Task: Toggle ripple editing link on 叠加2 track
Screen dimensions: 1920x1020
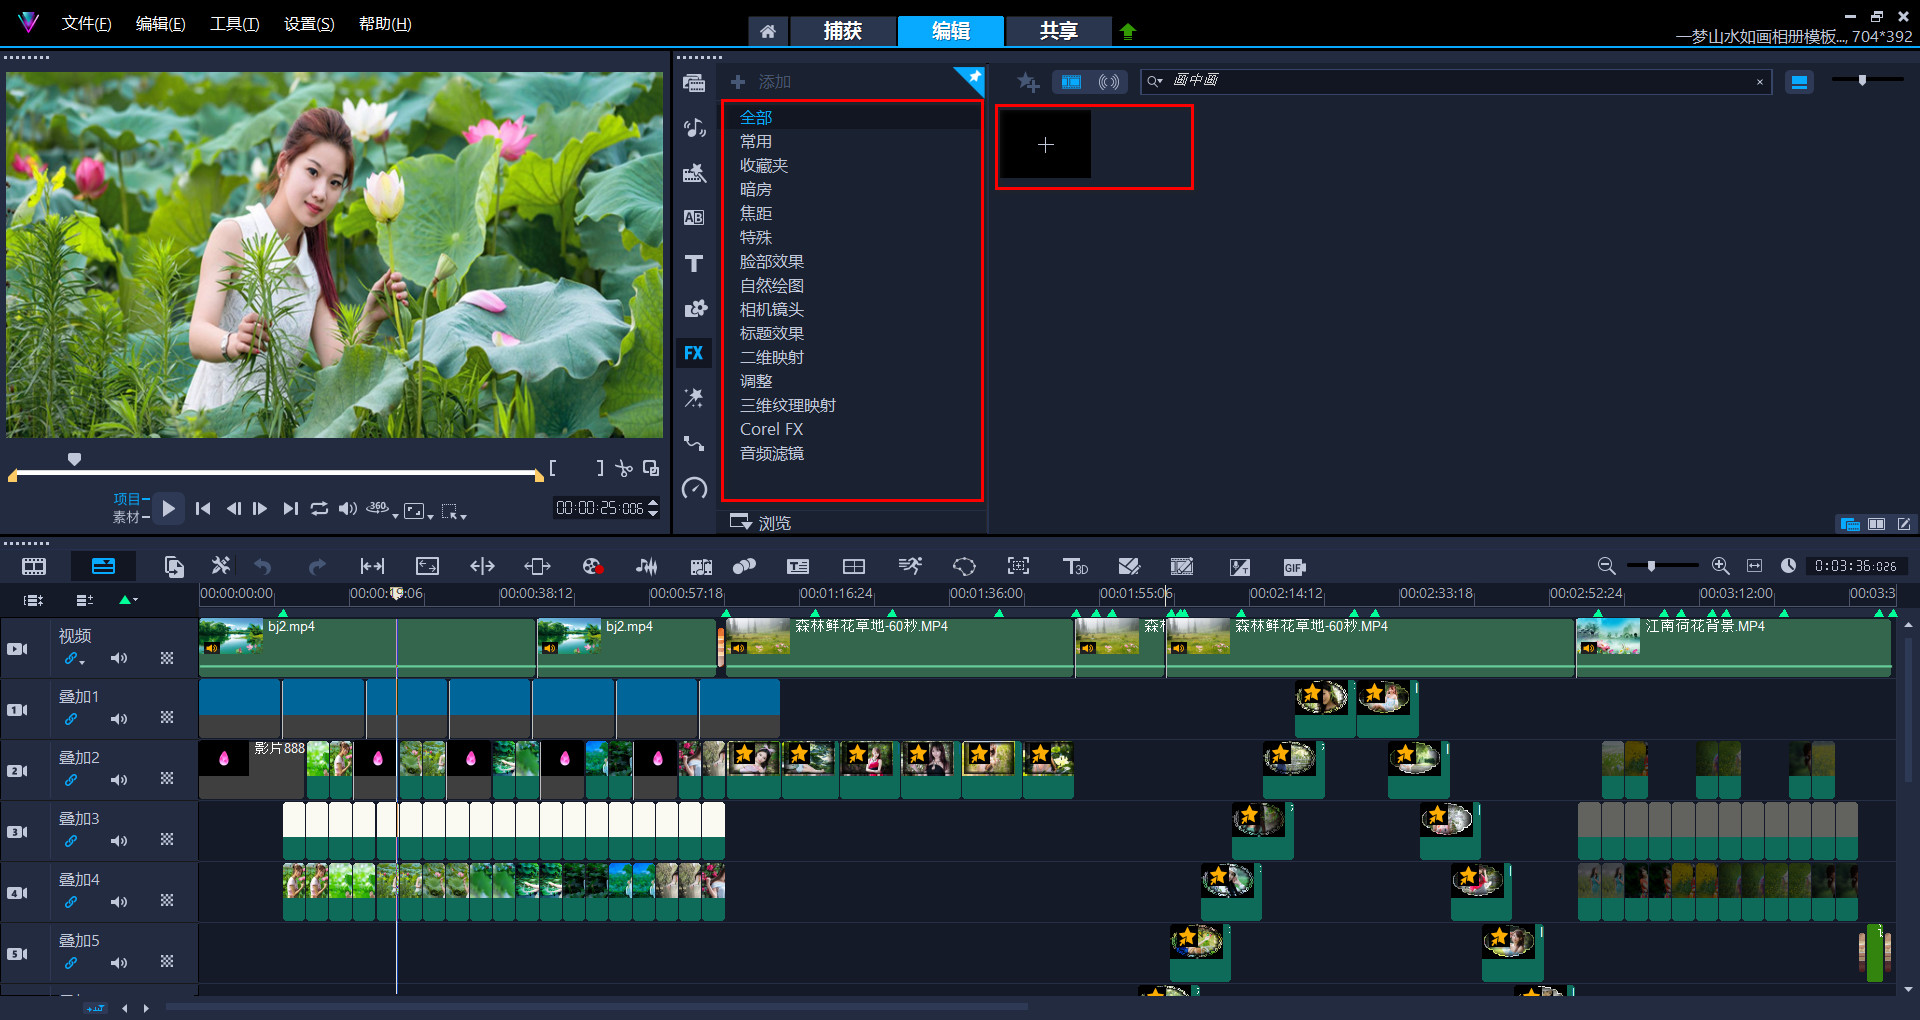Action: [x=71, y=780]
